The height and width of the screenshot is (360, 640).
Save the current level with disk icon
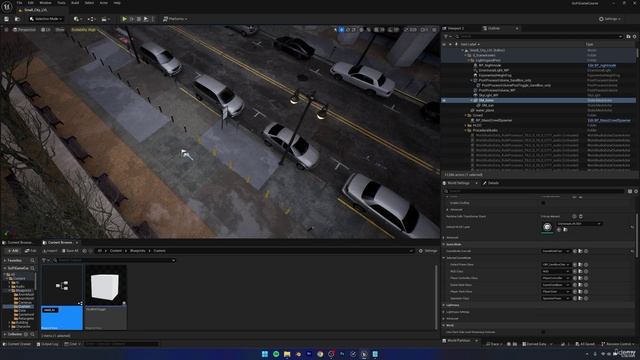coord(7,19)
